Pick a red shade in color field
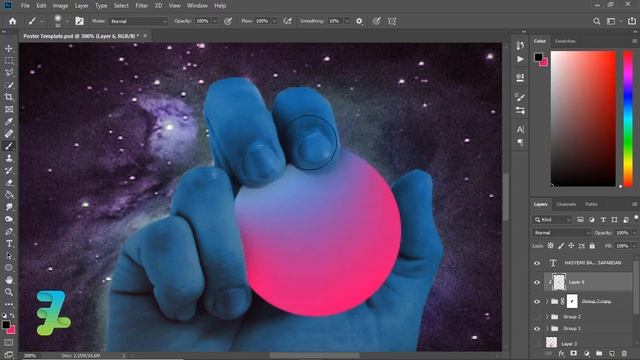Viewport: 640px width, 360px height. pos(583,118)
